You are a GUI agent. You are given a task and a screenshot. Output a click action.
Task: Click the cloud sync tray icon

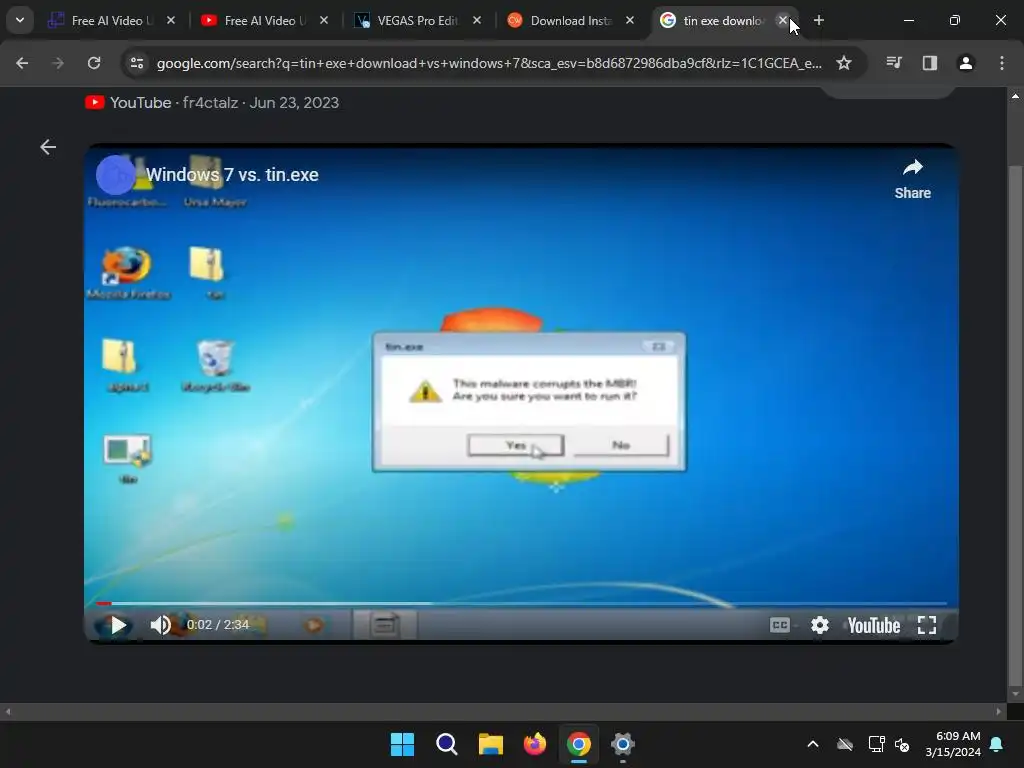tap(845, 744)
